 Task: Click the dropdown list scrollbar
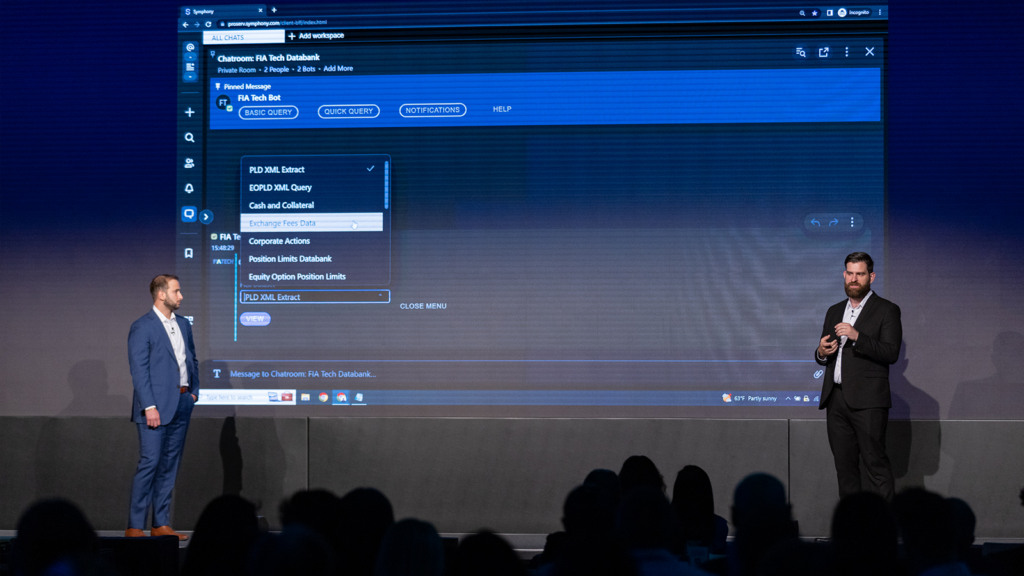click(x=387, y=185)
